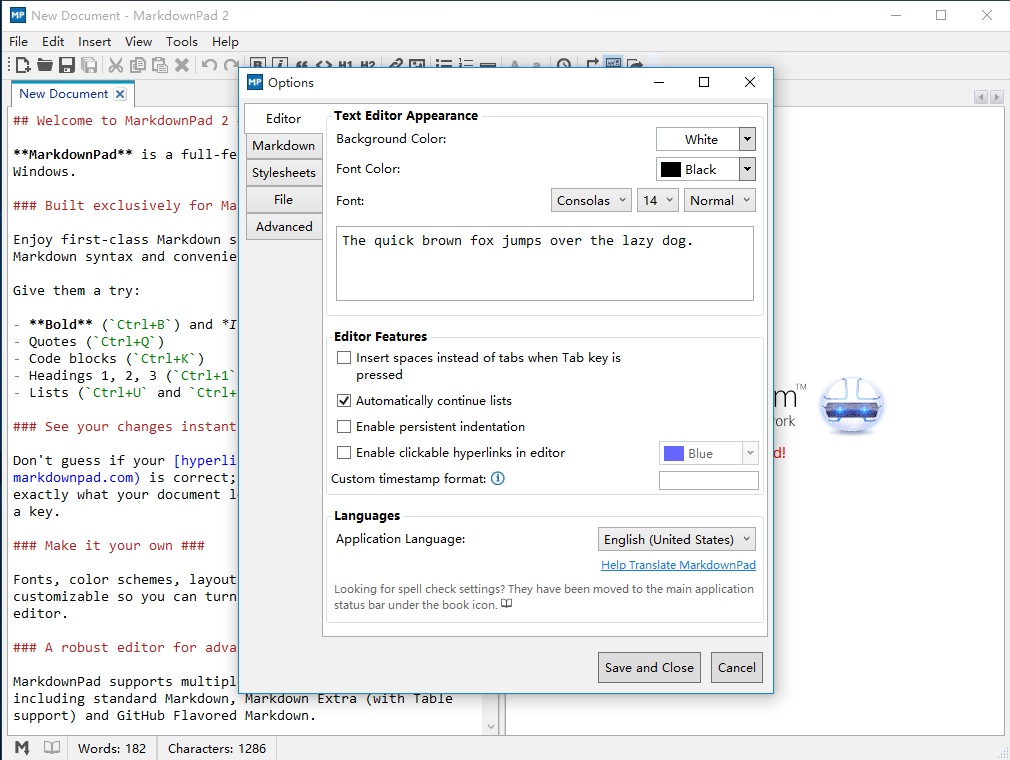This screenshot has height=760, width=1010.
Task: Open the Consolas font dropdown
Action: point(591,200)
